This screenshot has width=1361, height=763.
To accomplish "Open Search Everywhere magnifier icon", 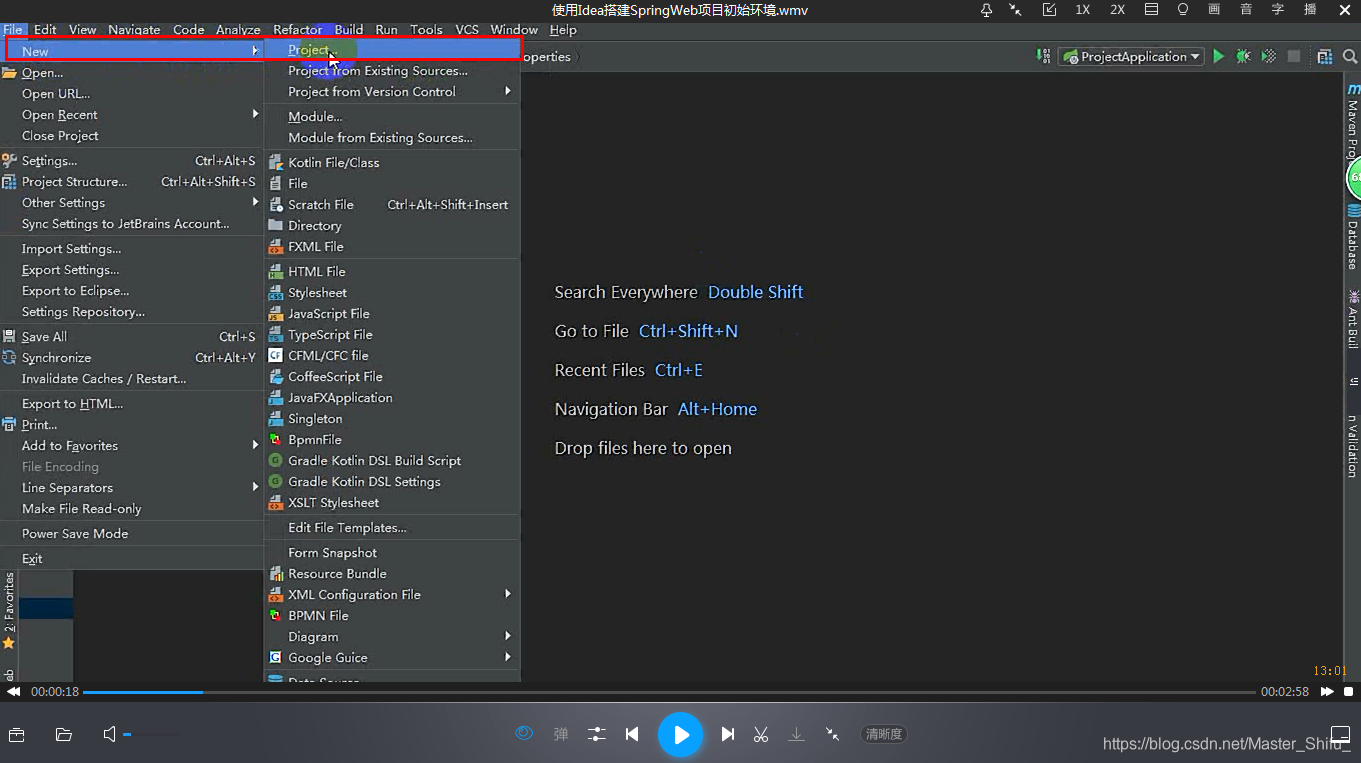I will 1350,57.
